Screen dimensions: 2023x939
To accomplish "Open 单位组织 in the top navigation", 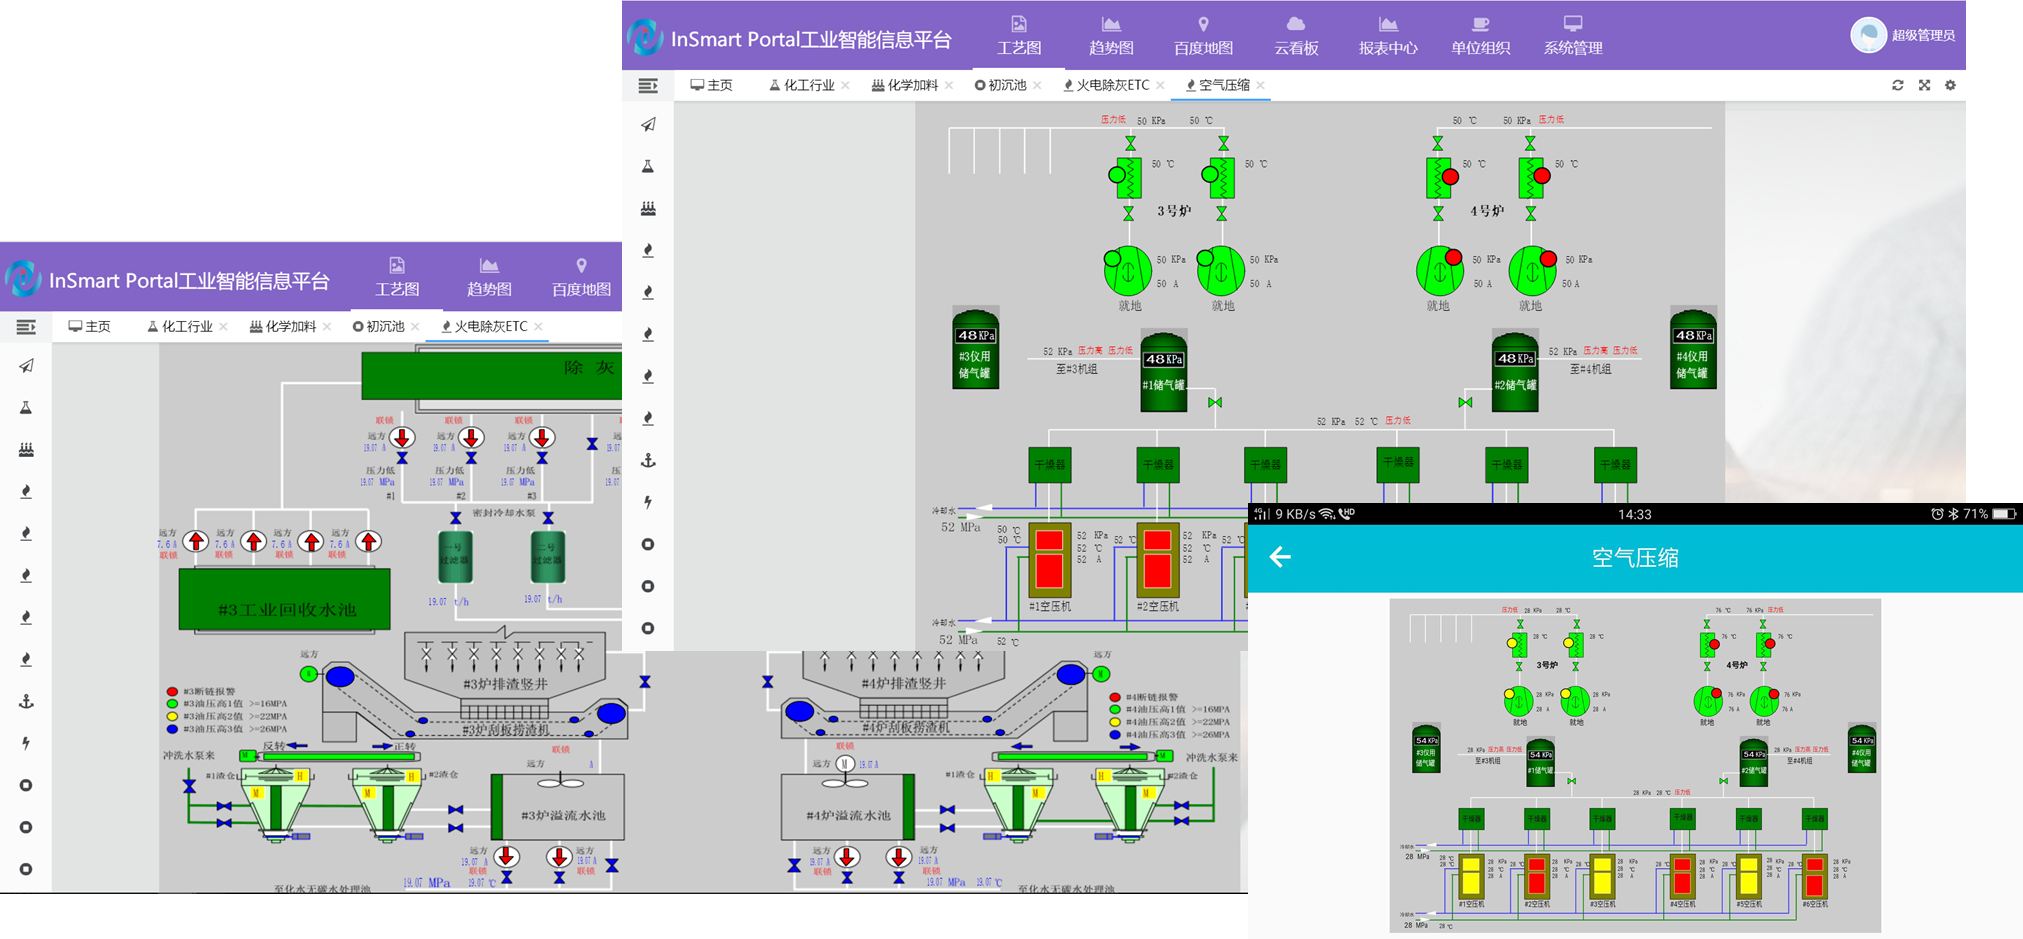I will [1480, 35].
